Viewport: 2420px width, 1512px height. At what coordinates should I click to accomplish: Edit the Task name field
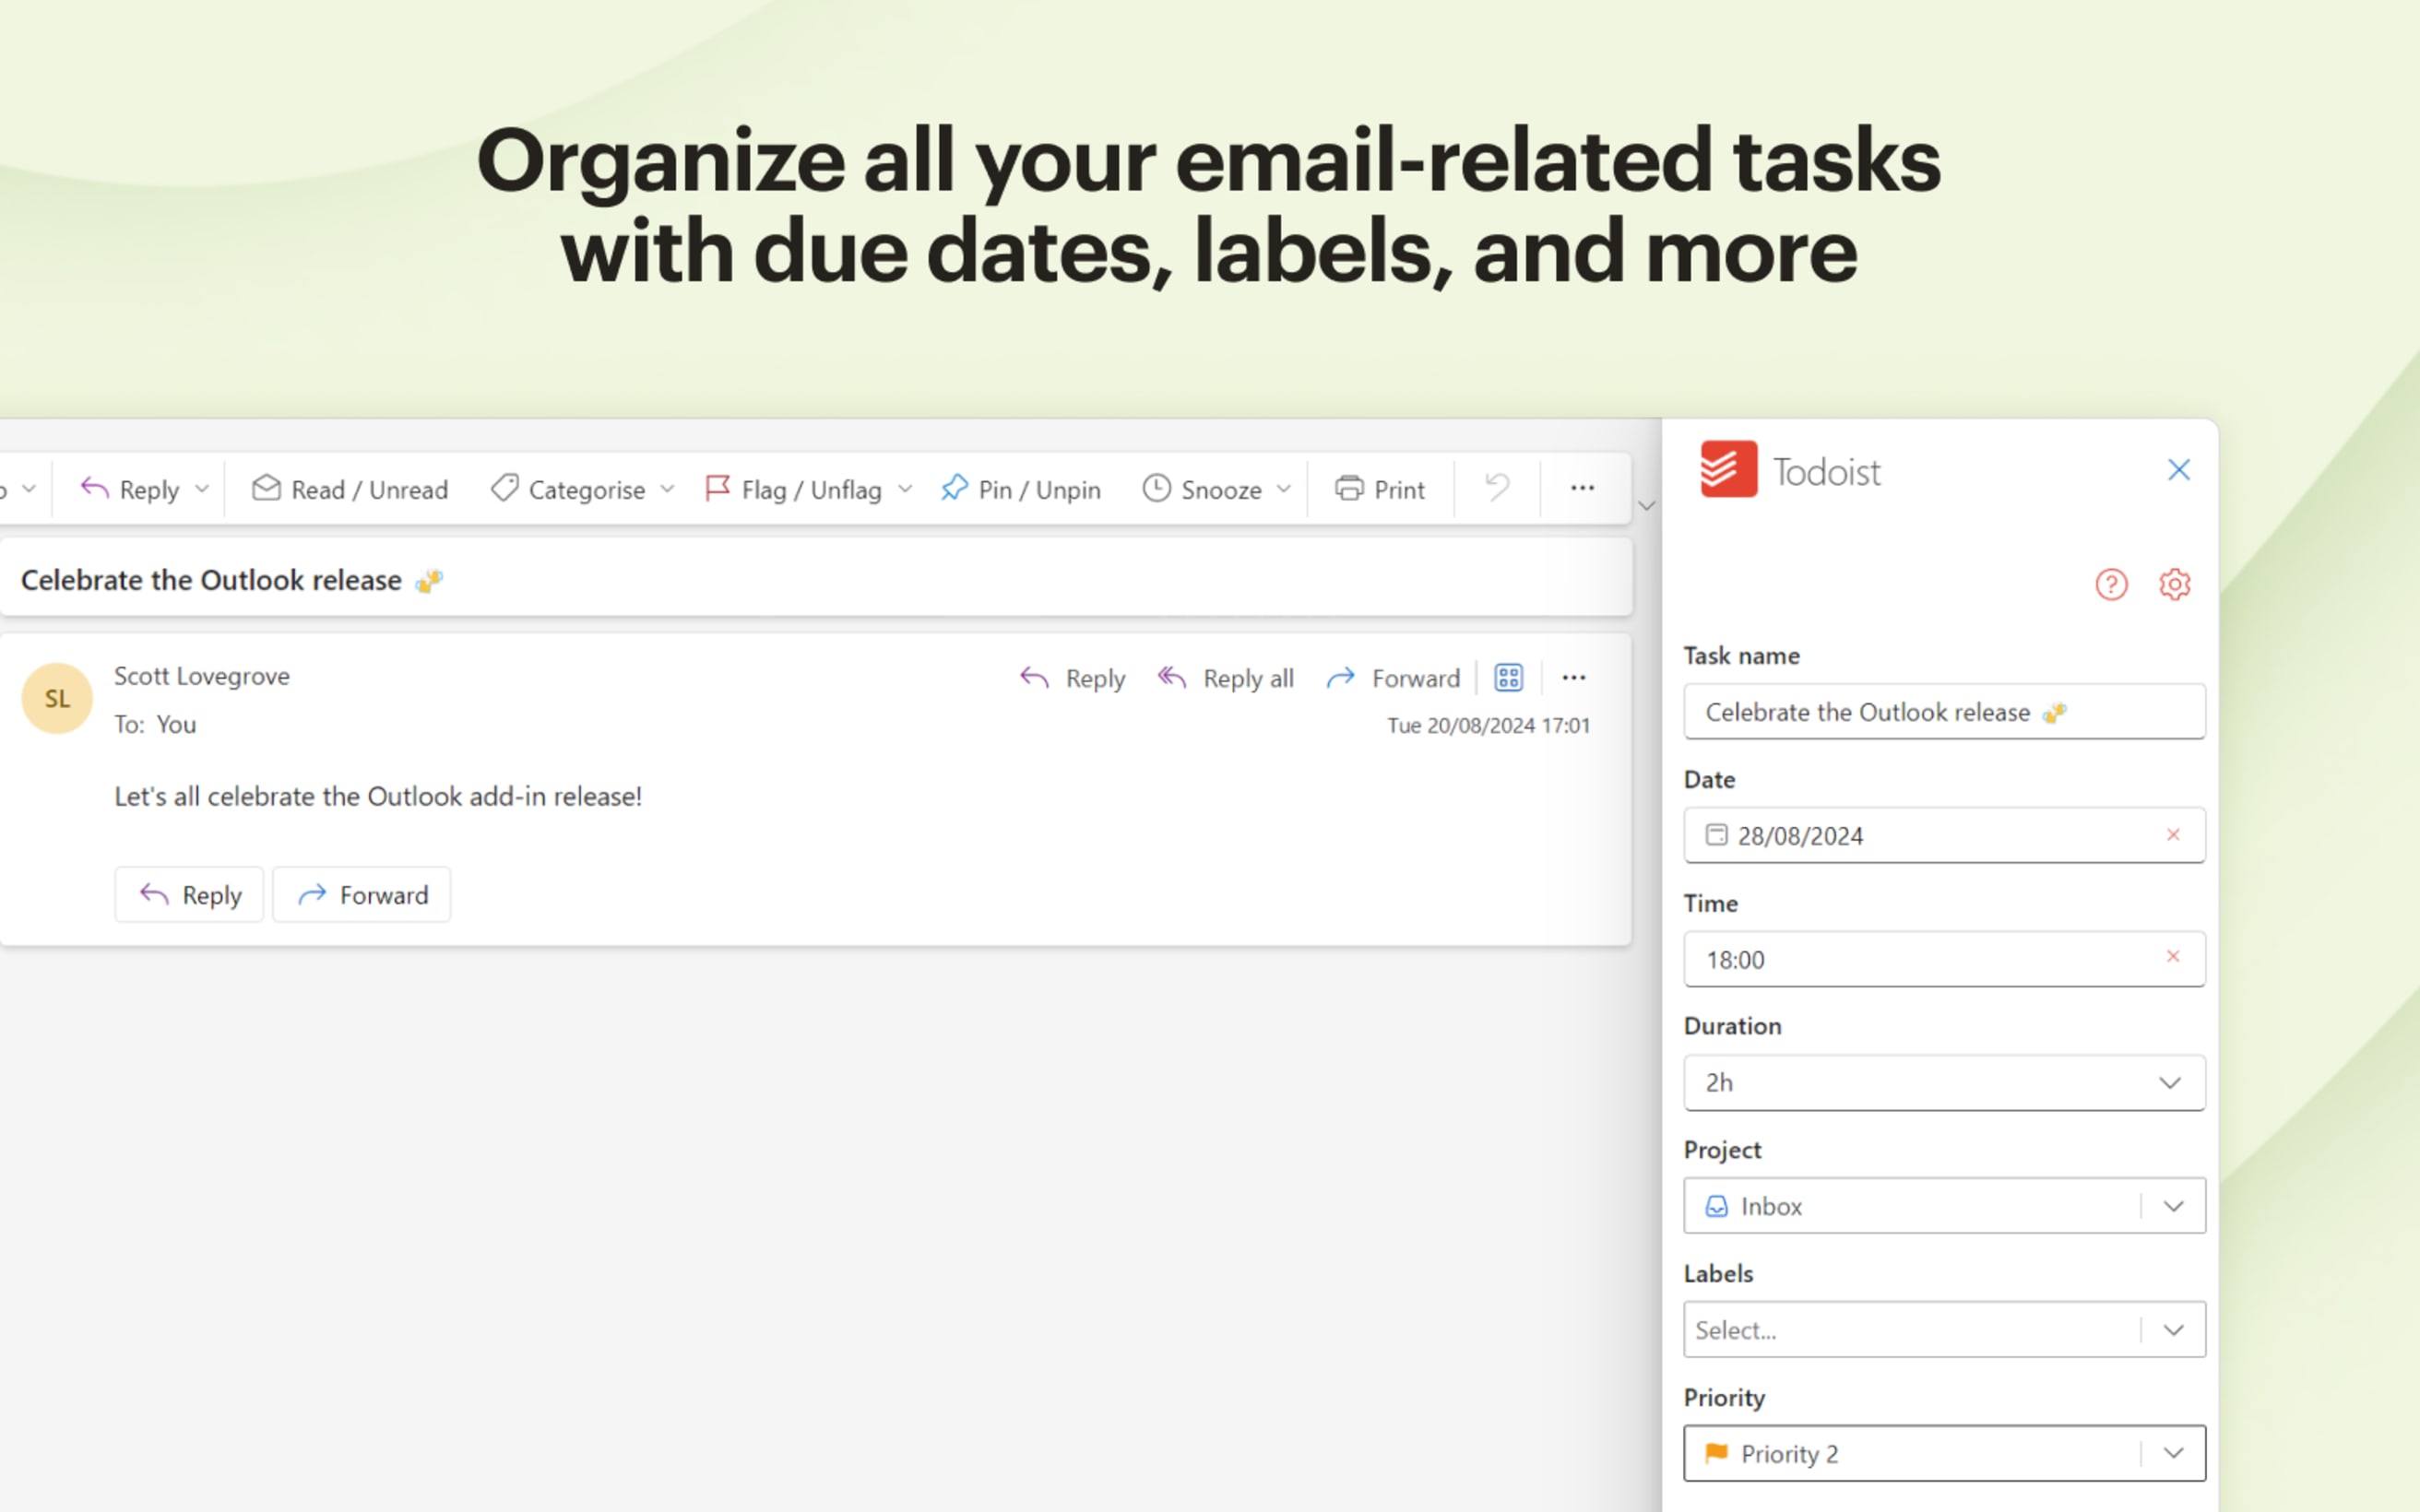1943,712
